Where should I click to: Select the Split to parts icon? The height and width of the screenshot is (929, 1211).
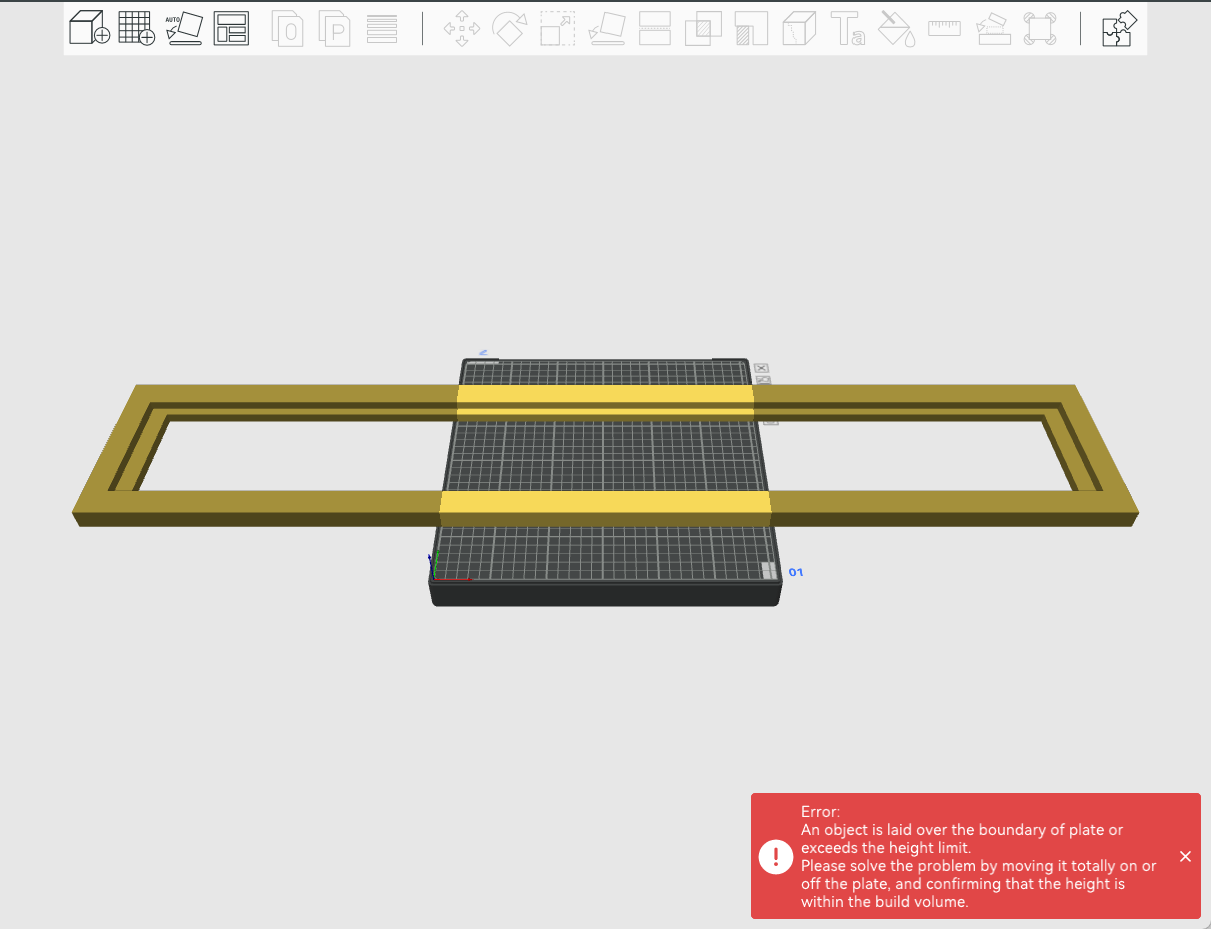point(336,29)
